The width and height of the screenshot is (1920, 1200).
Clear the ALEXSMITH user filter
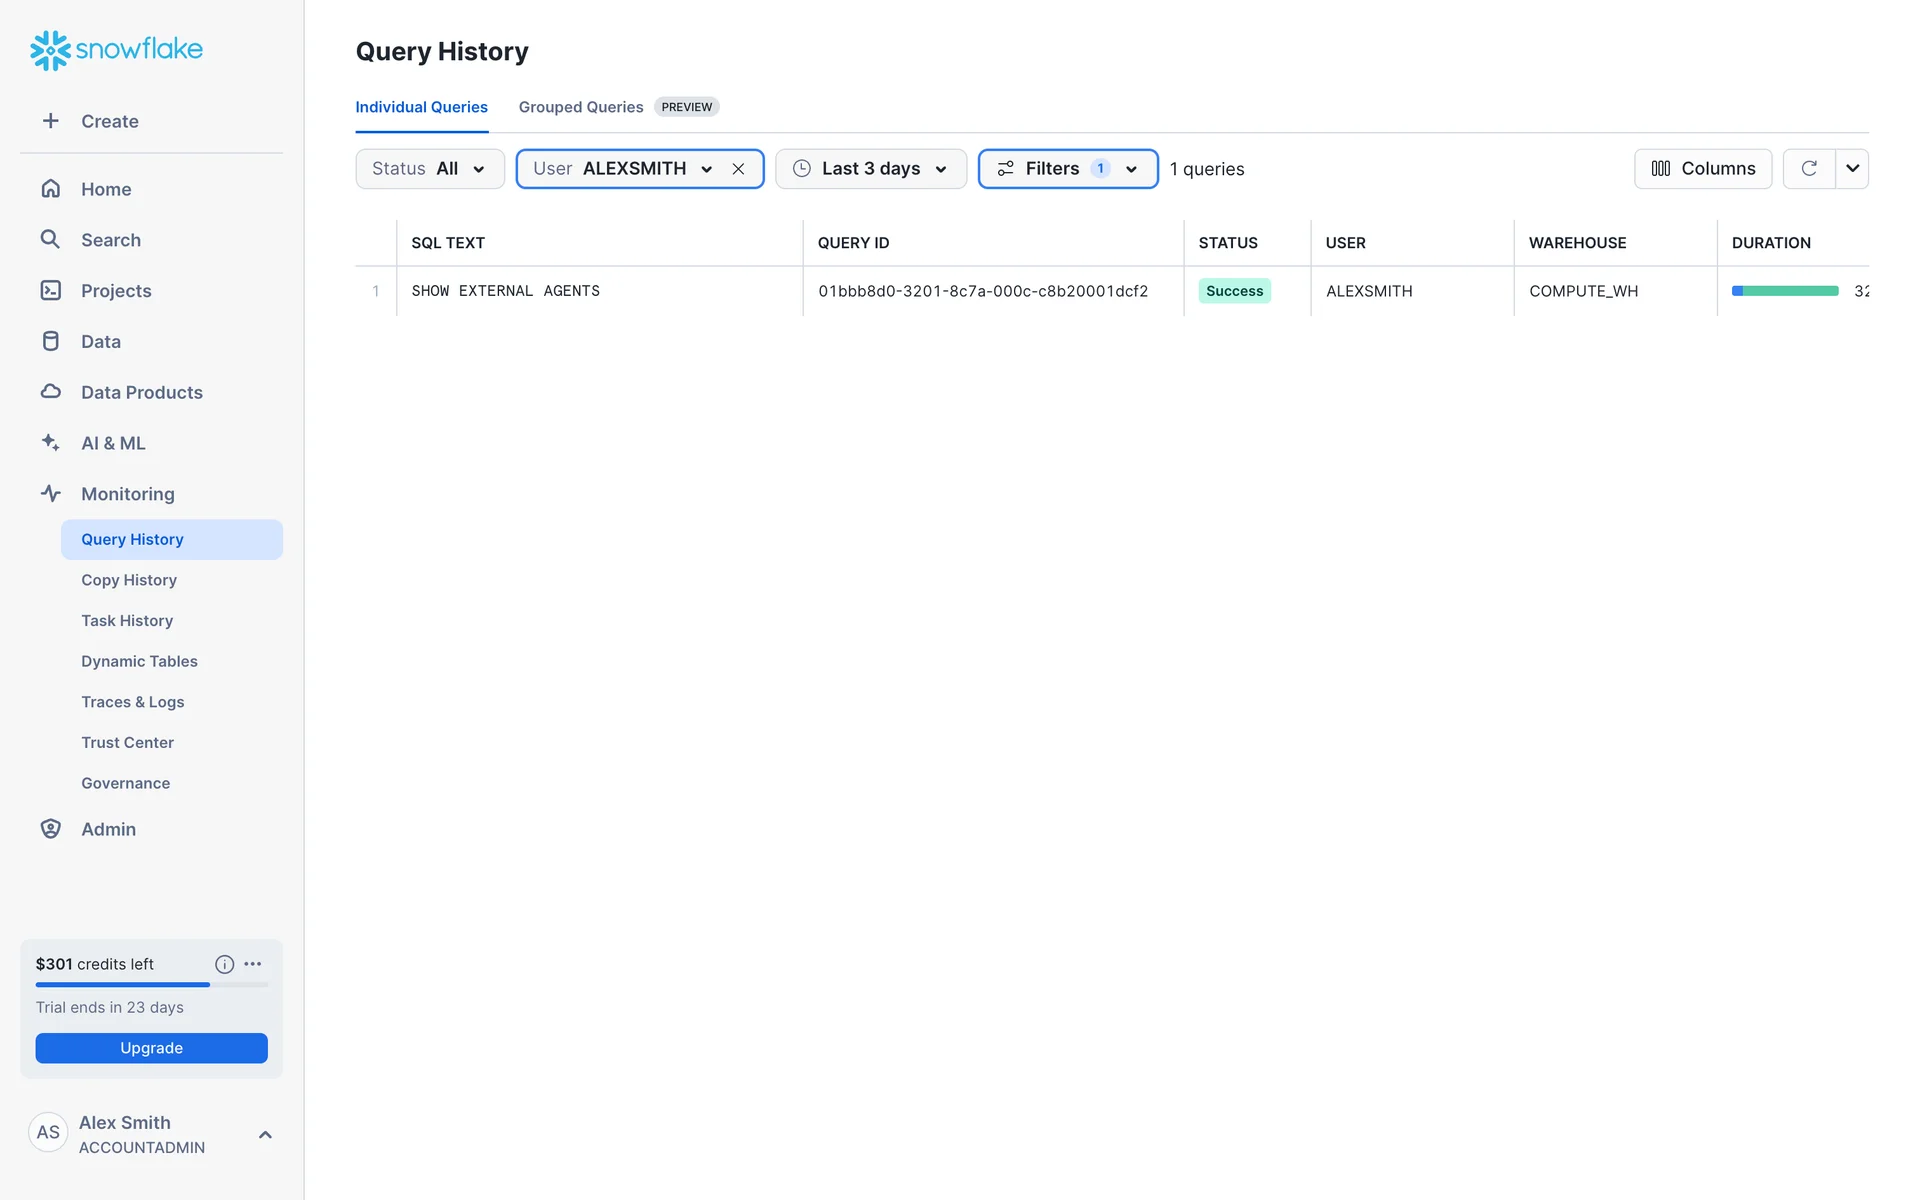[x=738, y=169]
